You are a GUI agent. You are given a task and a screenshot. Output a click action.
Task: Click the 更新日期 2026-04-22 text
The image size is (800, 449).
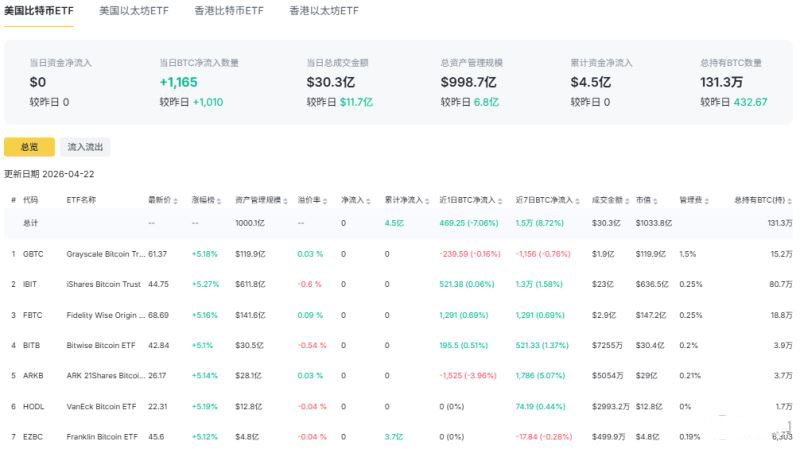[x=49, y=174]
